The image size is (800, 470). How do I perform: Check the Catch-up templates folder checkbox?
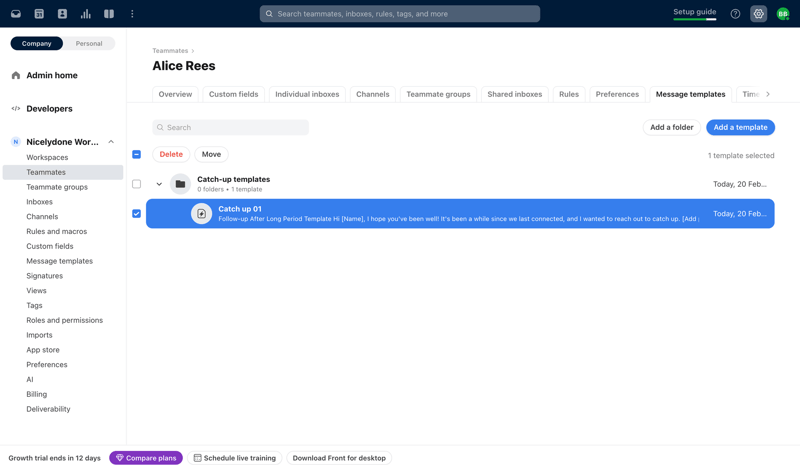coord(136,184)
